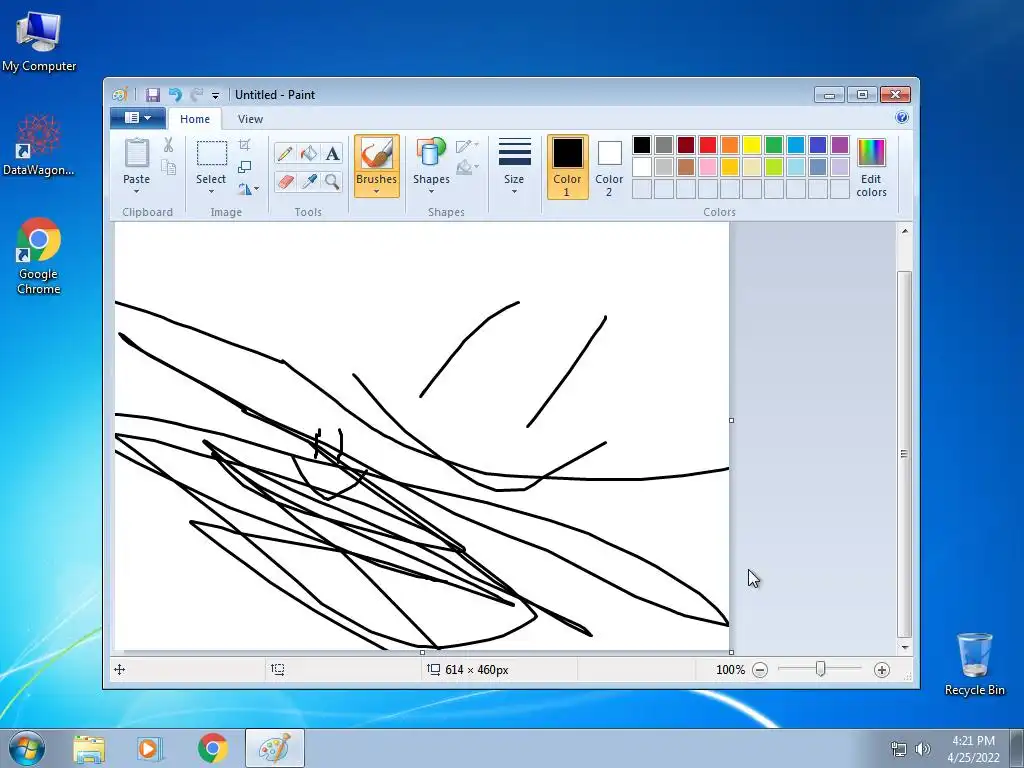
Task: Switch to the View ribbon tab
Action: click(x=250, y=119)
